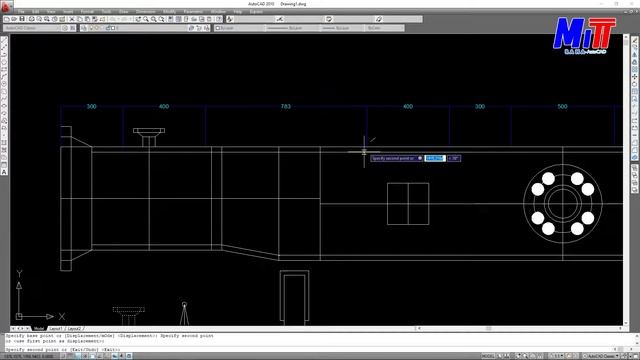Click the Zoom Realtime icon
Image resolution: width=640 pixels, height=360 pixels.
coord(146,19)
